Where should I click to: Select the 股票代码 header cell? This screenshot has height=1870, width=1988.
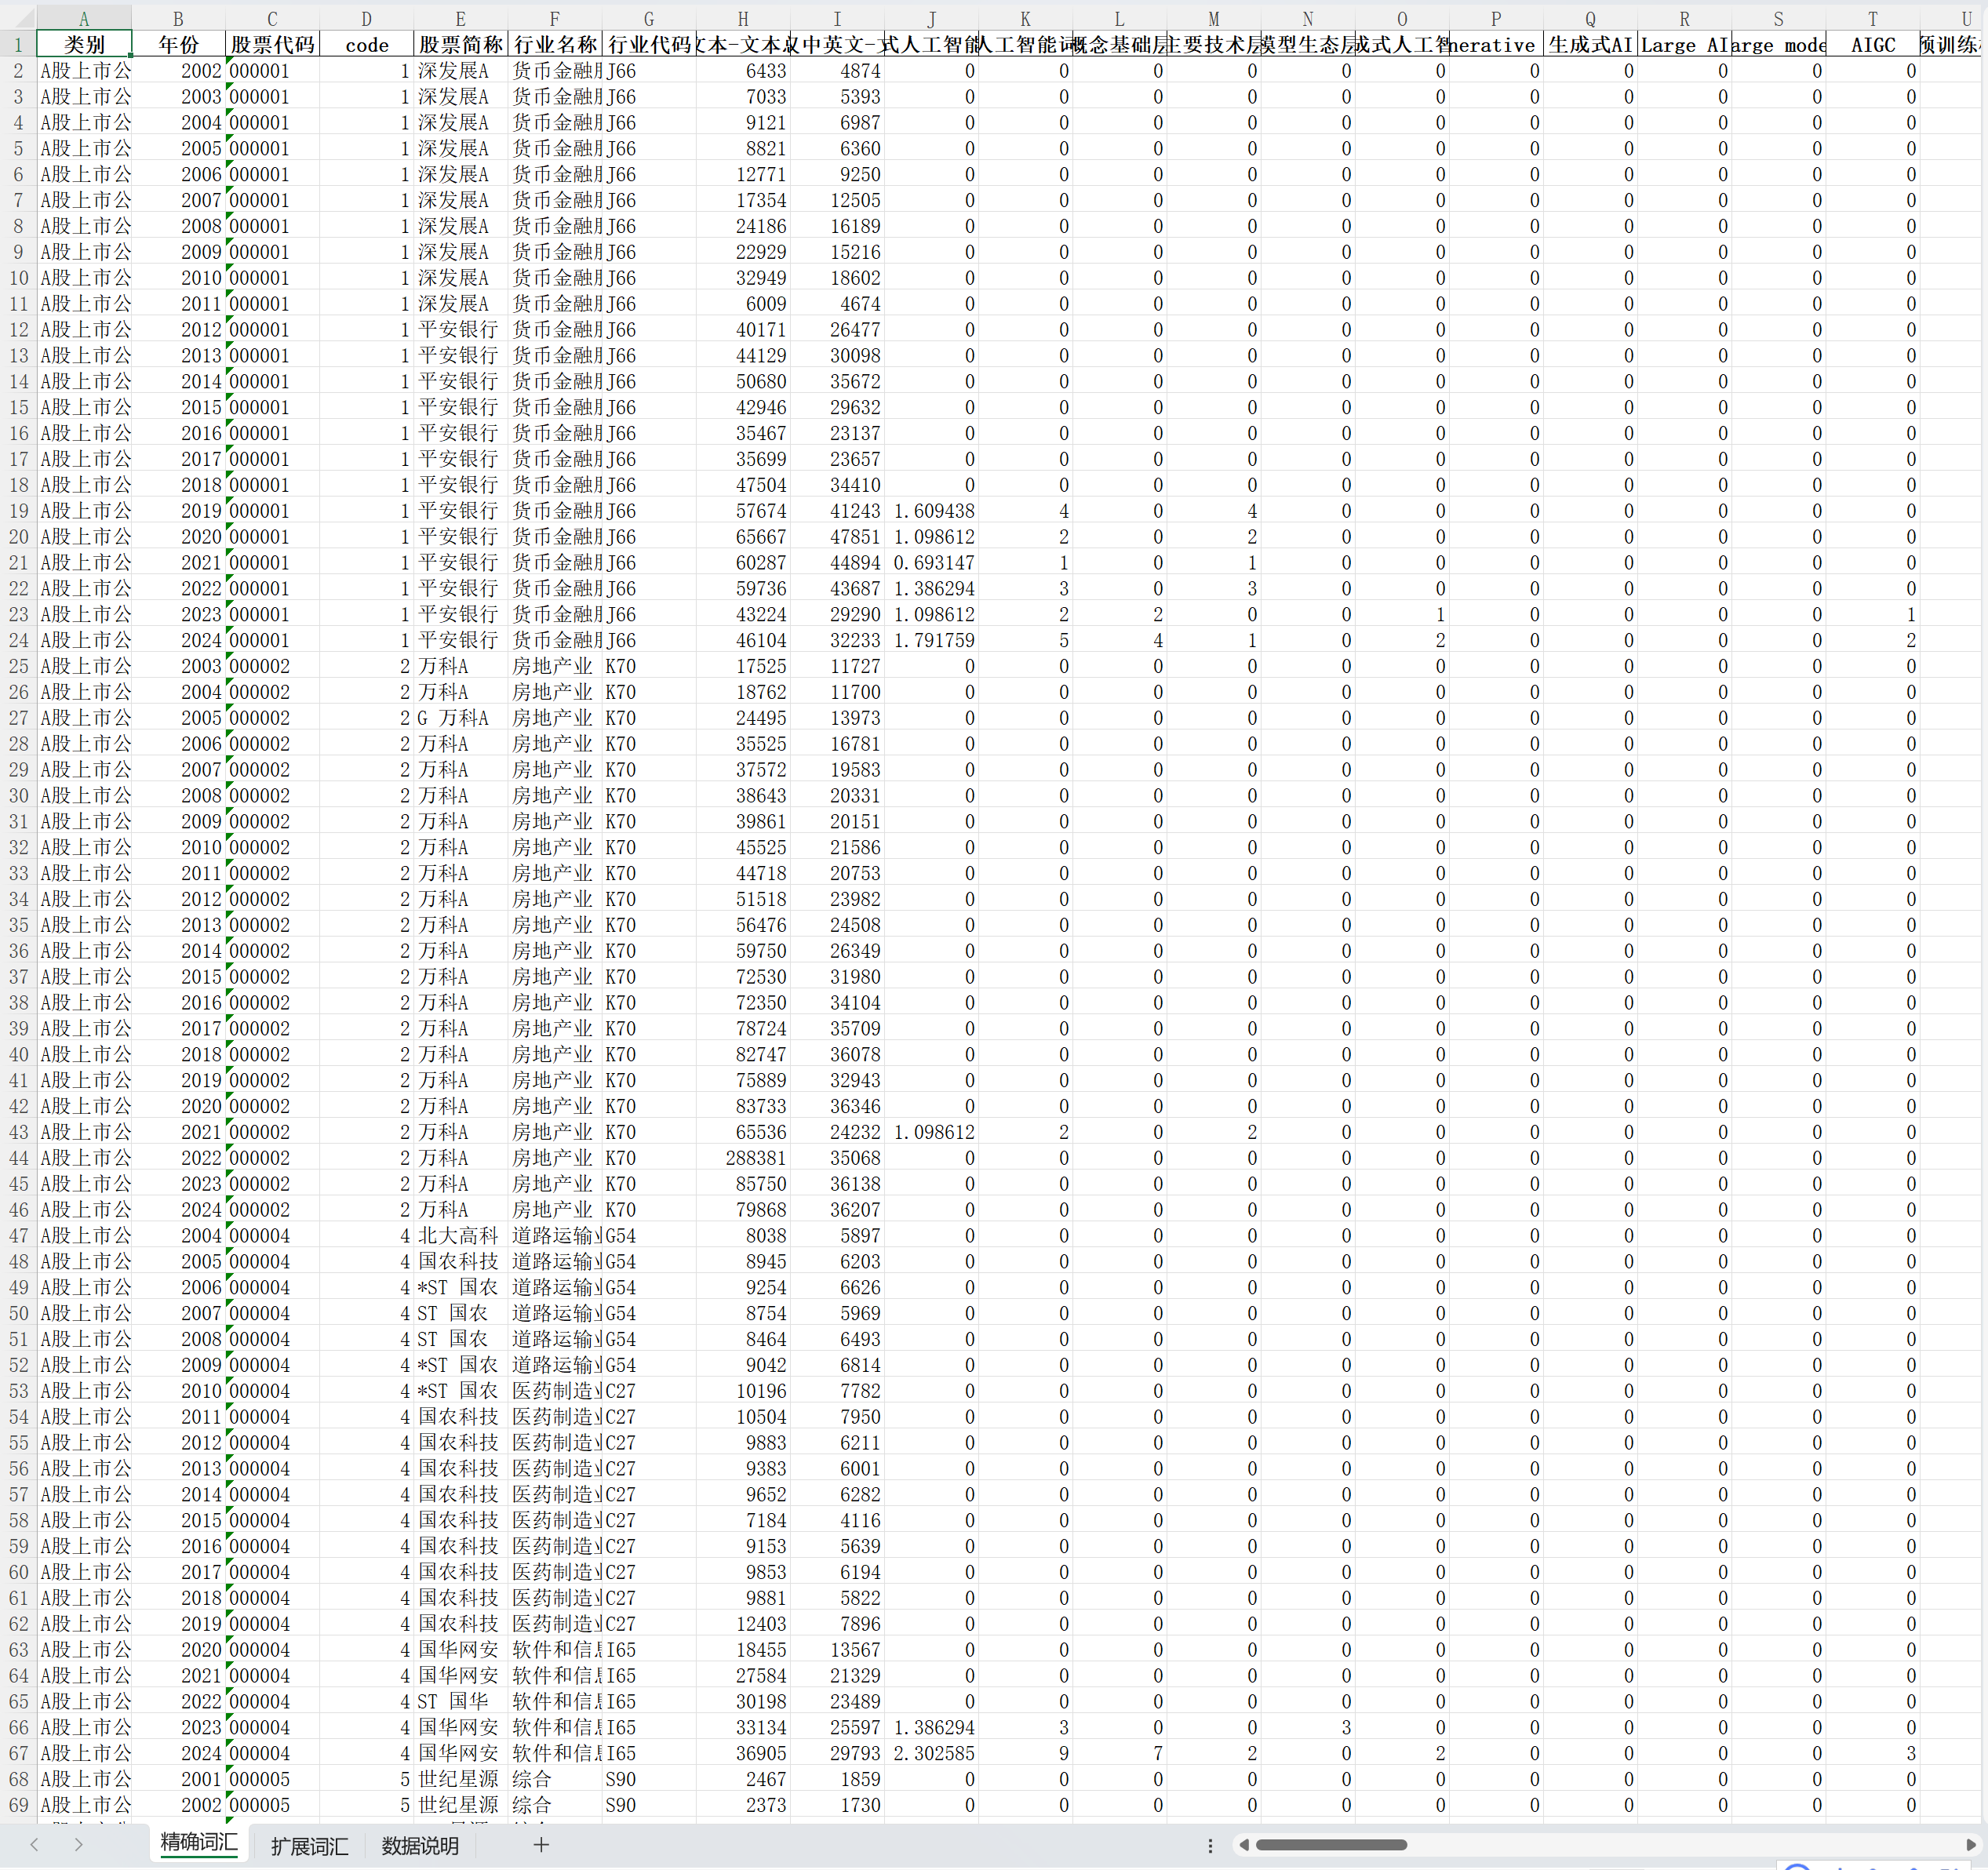tap(272, 44)
